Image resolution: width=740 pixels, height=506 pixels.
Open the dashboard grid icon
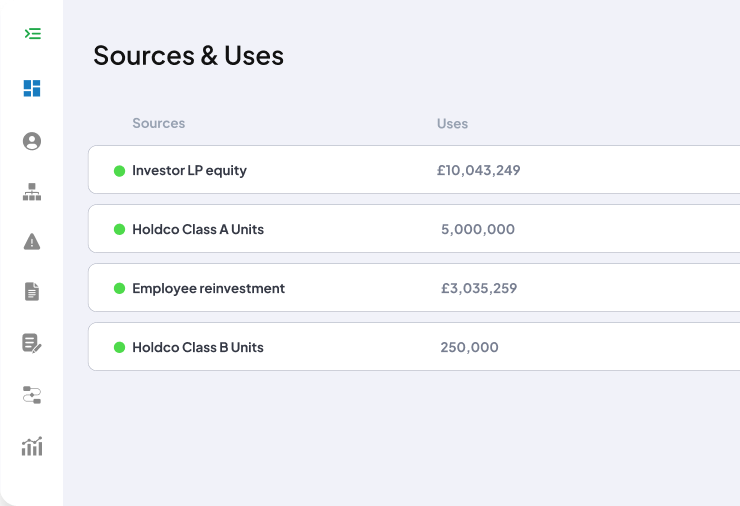click(x=32, y=88)
